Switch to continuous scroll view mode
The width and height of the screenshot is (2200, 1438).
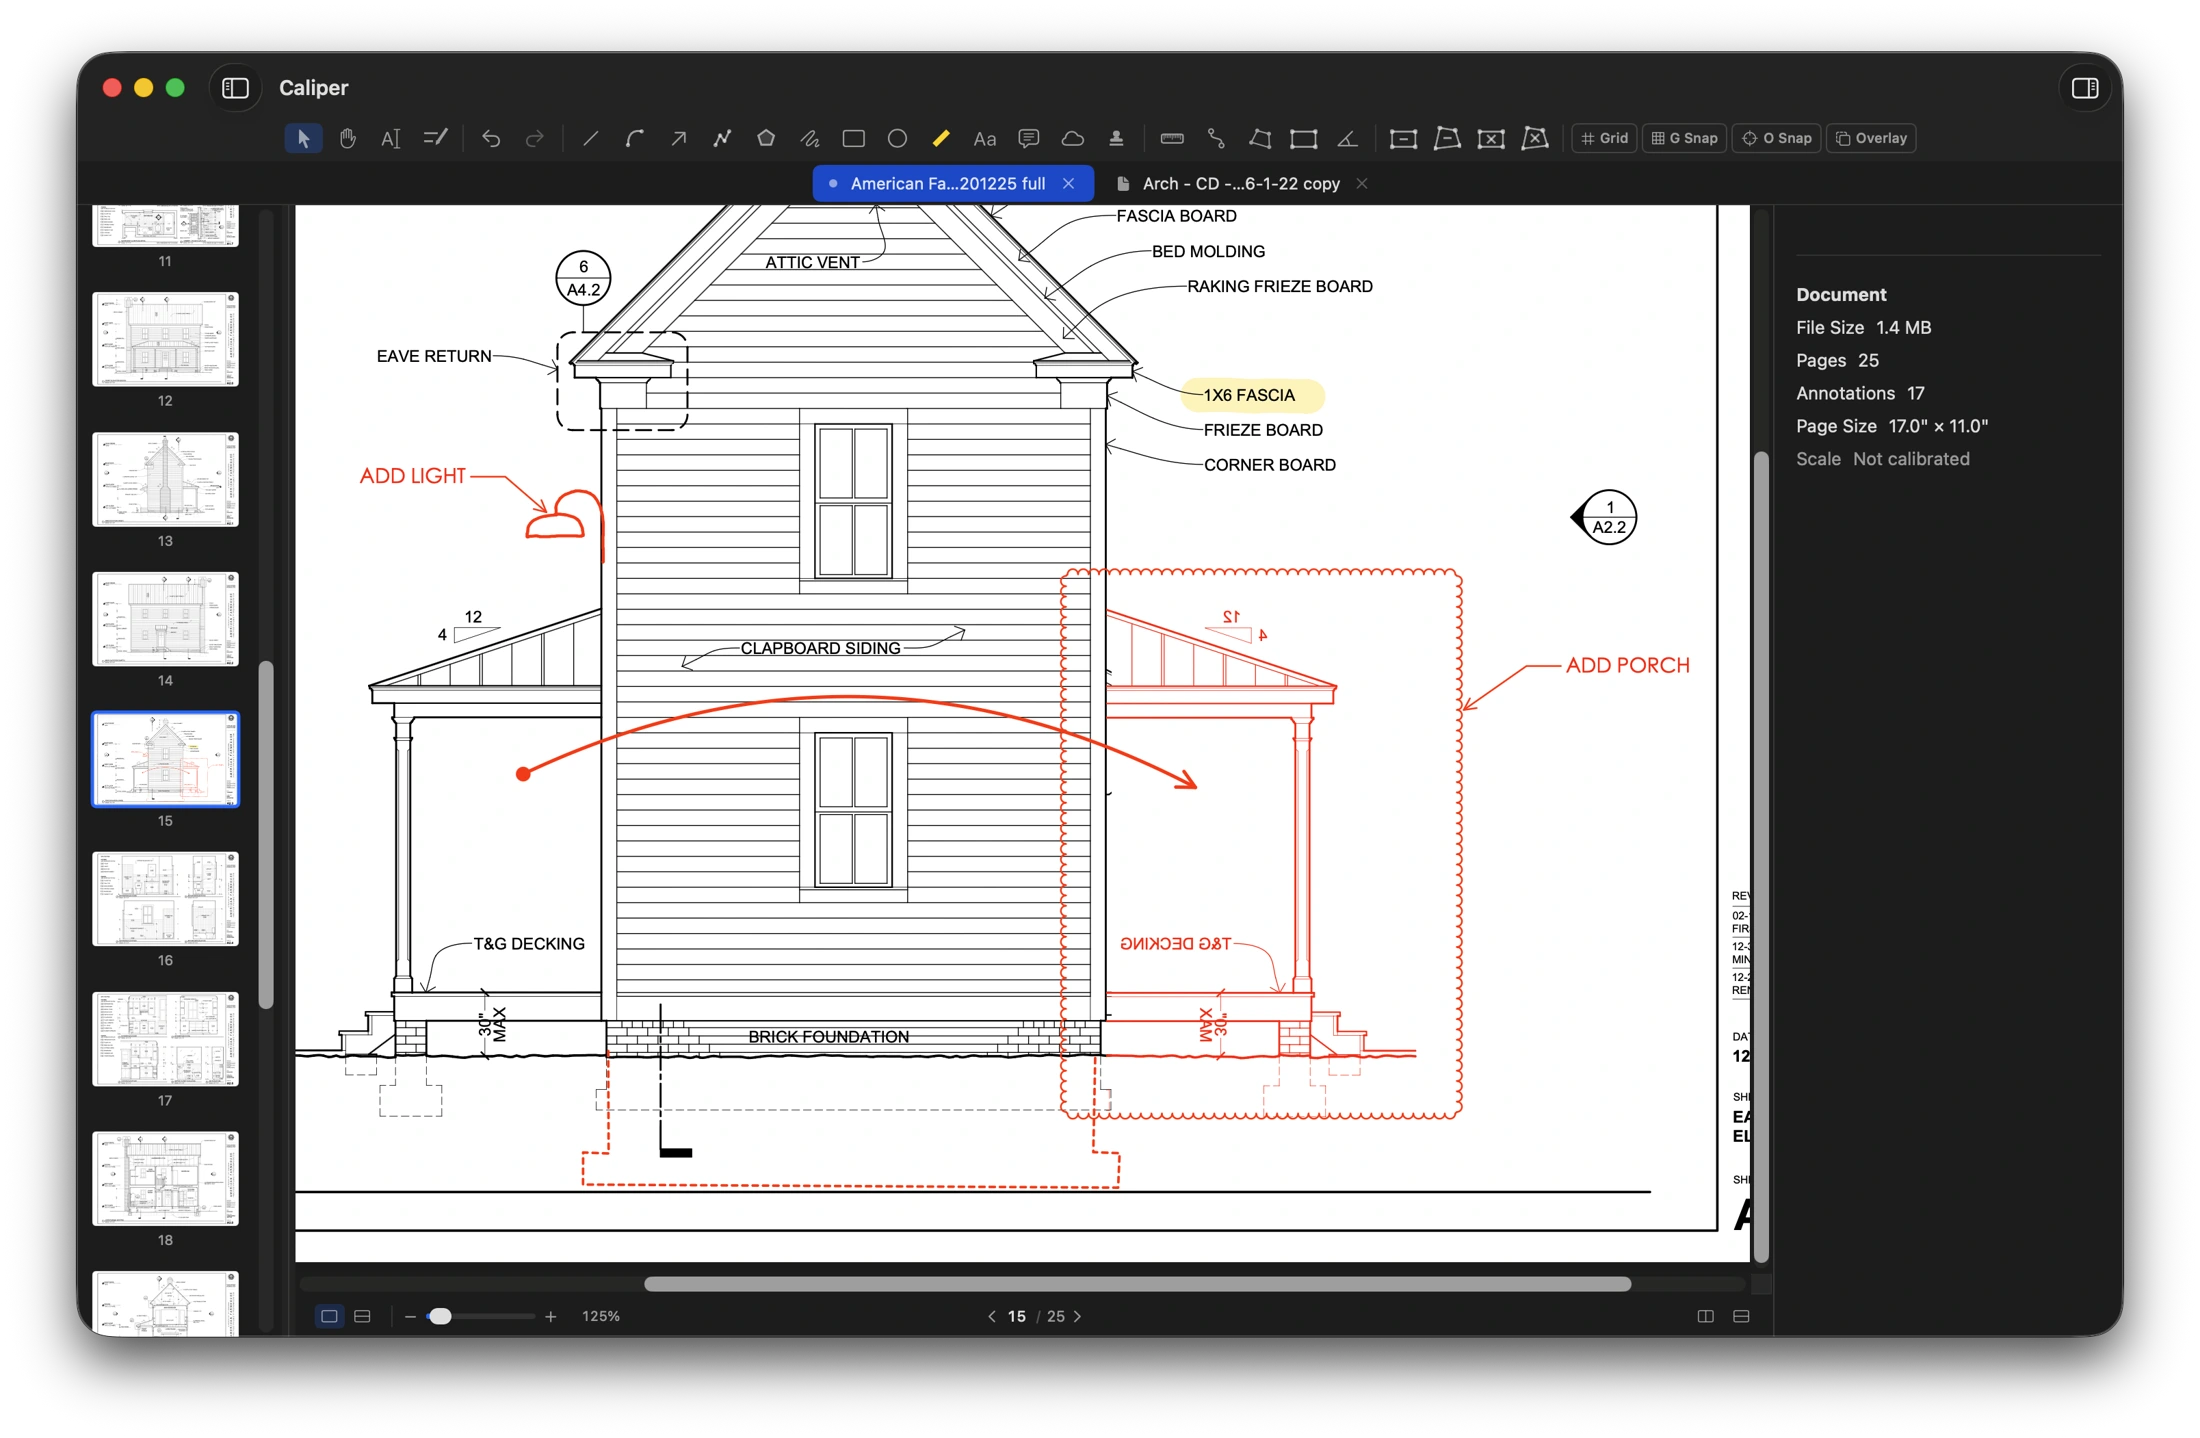click(x=363, y=1316)
